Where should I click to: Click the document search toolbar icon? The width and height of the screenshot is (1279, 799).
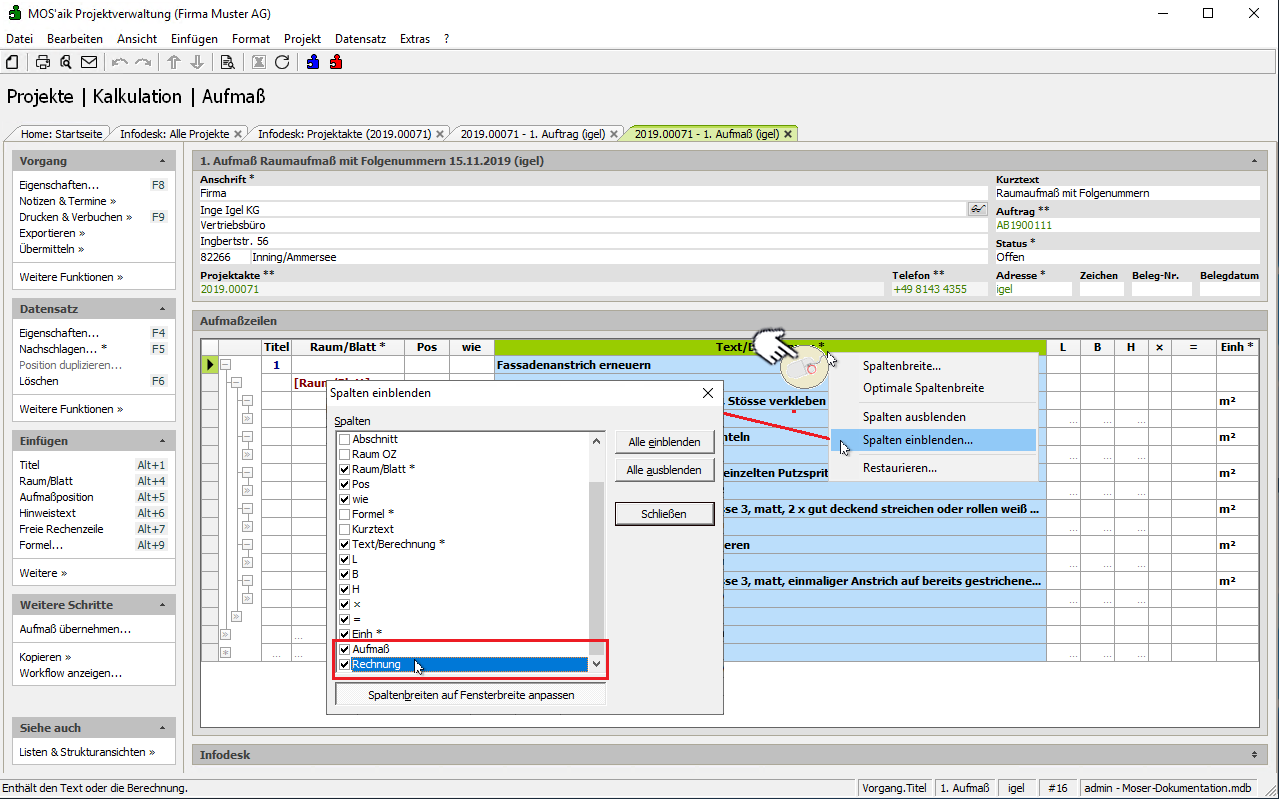point(228,62)
